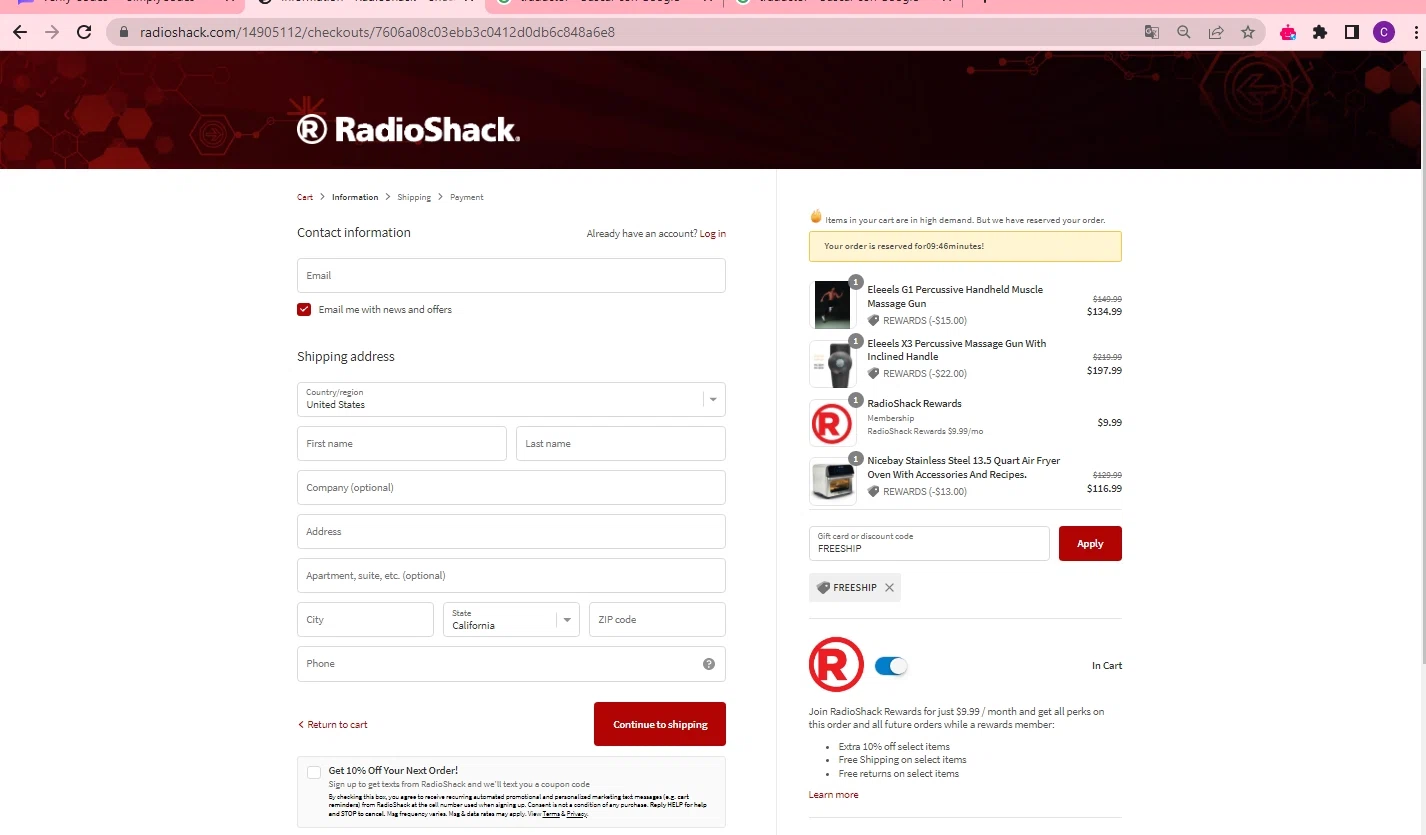This screenshot has height=835, width=1426.
Task: Click the Eleeels G1 Massage Gun thumbnail
Action: click(x=832, y=305)
